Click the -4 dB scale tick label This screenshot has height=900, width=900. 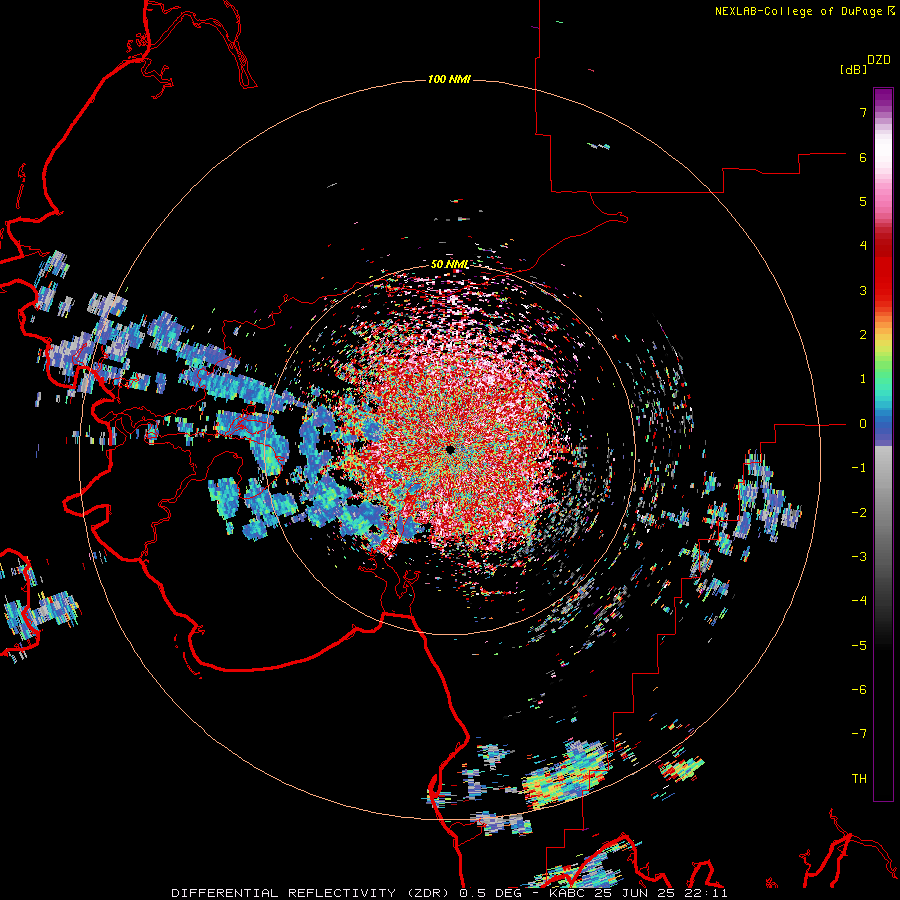859,601
